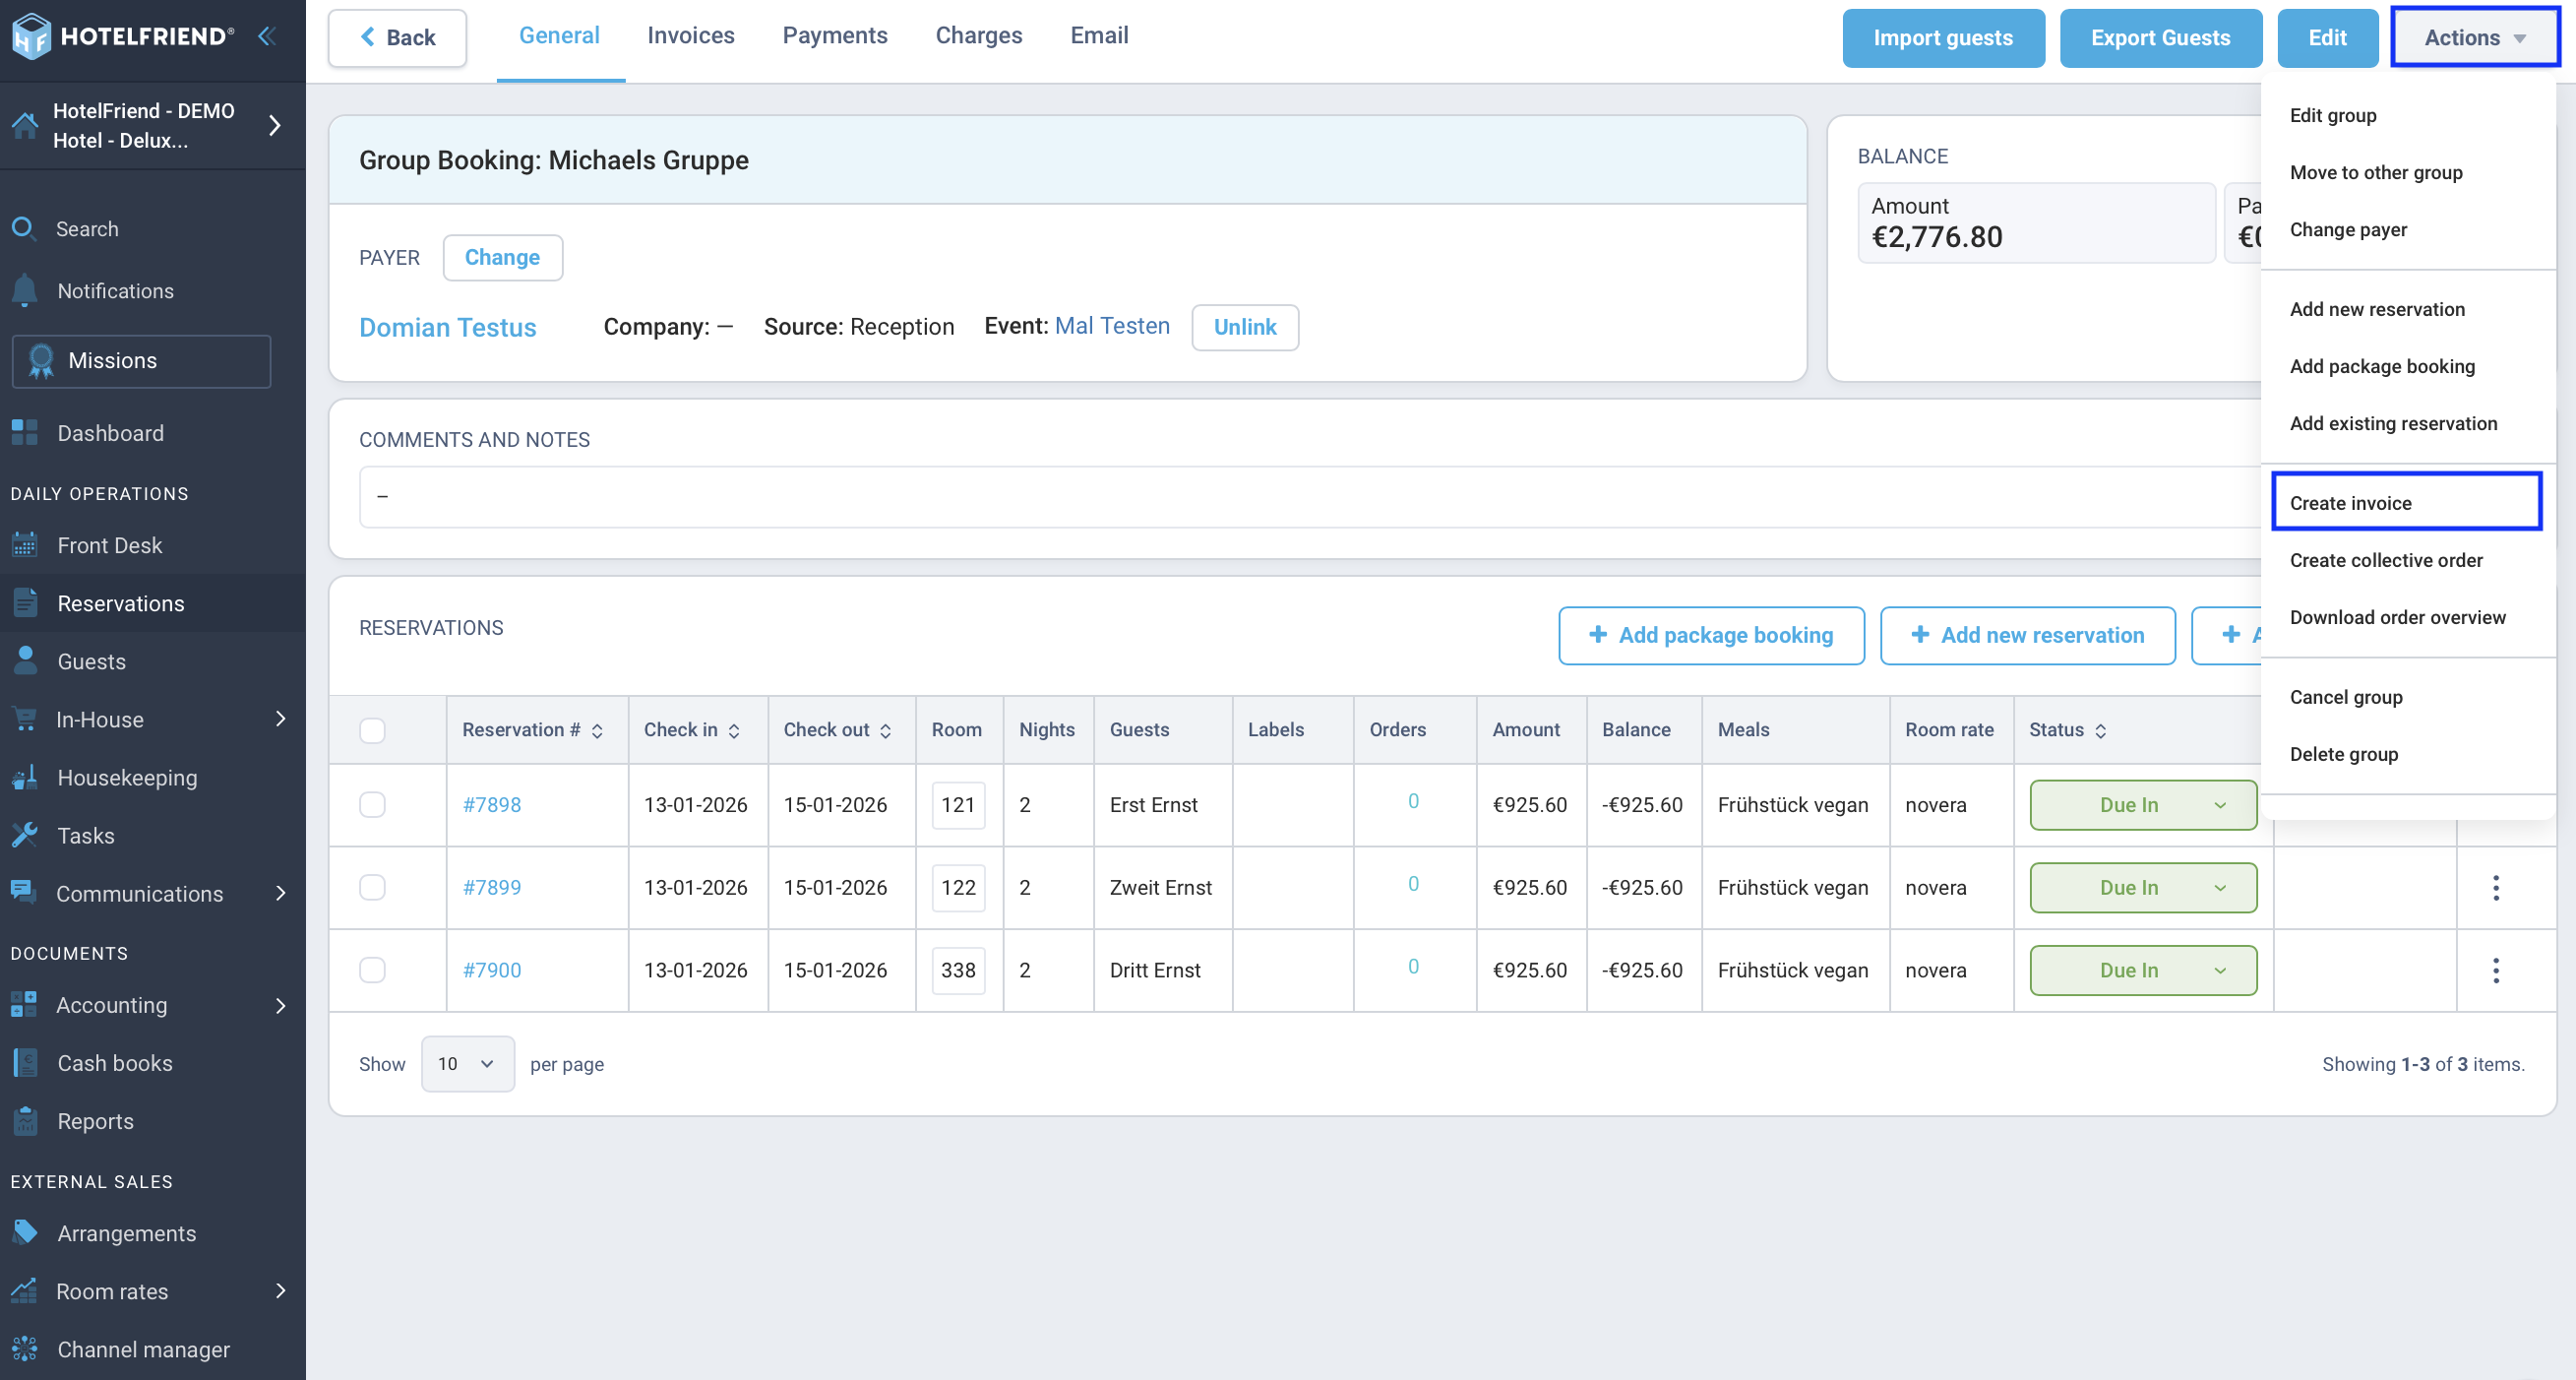Viewport: 2576px width, 1380px height.
Task: Open reservation link #7898
Action: (x=491, y=804)
